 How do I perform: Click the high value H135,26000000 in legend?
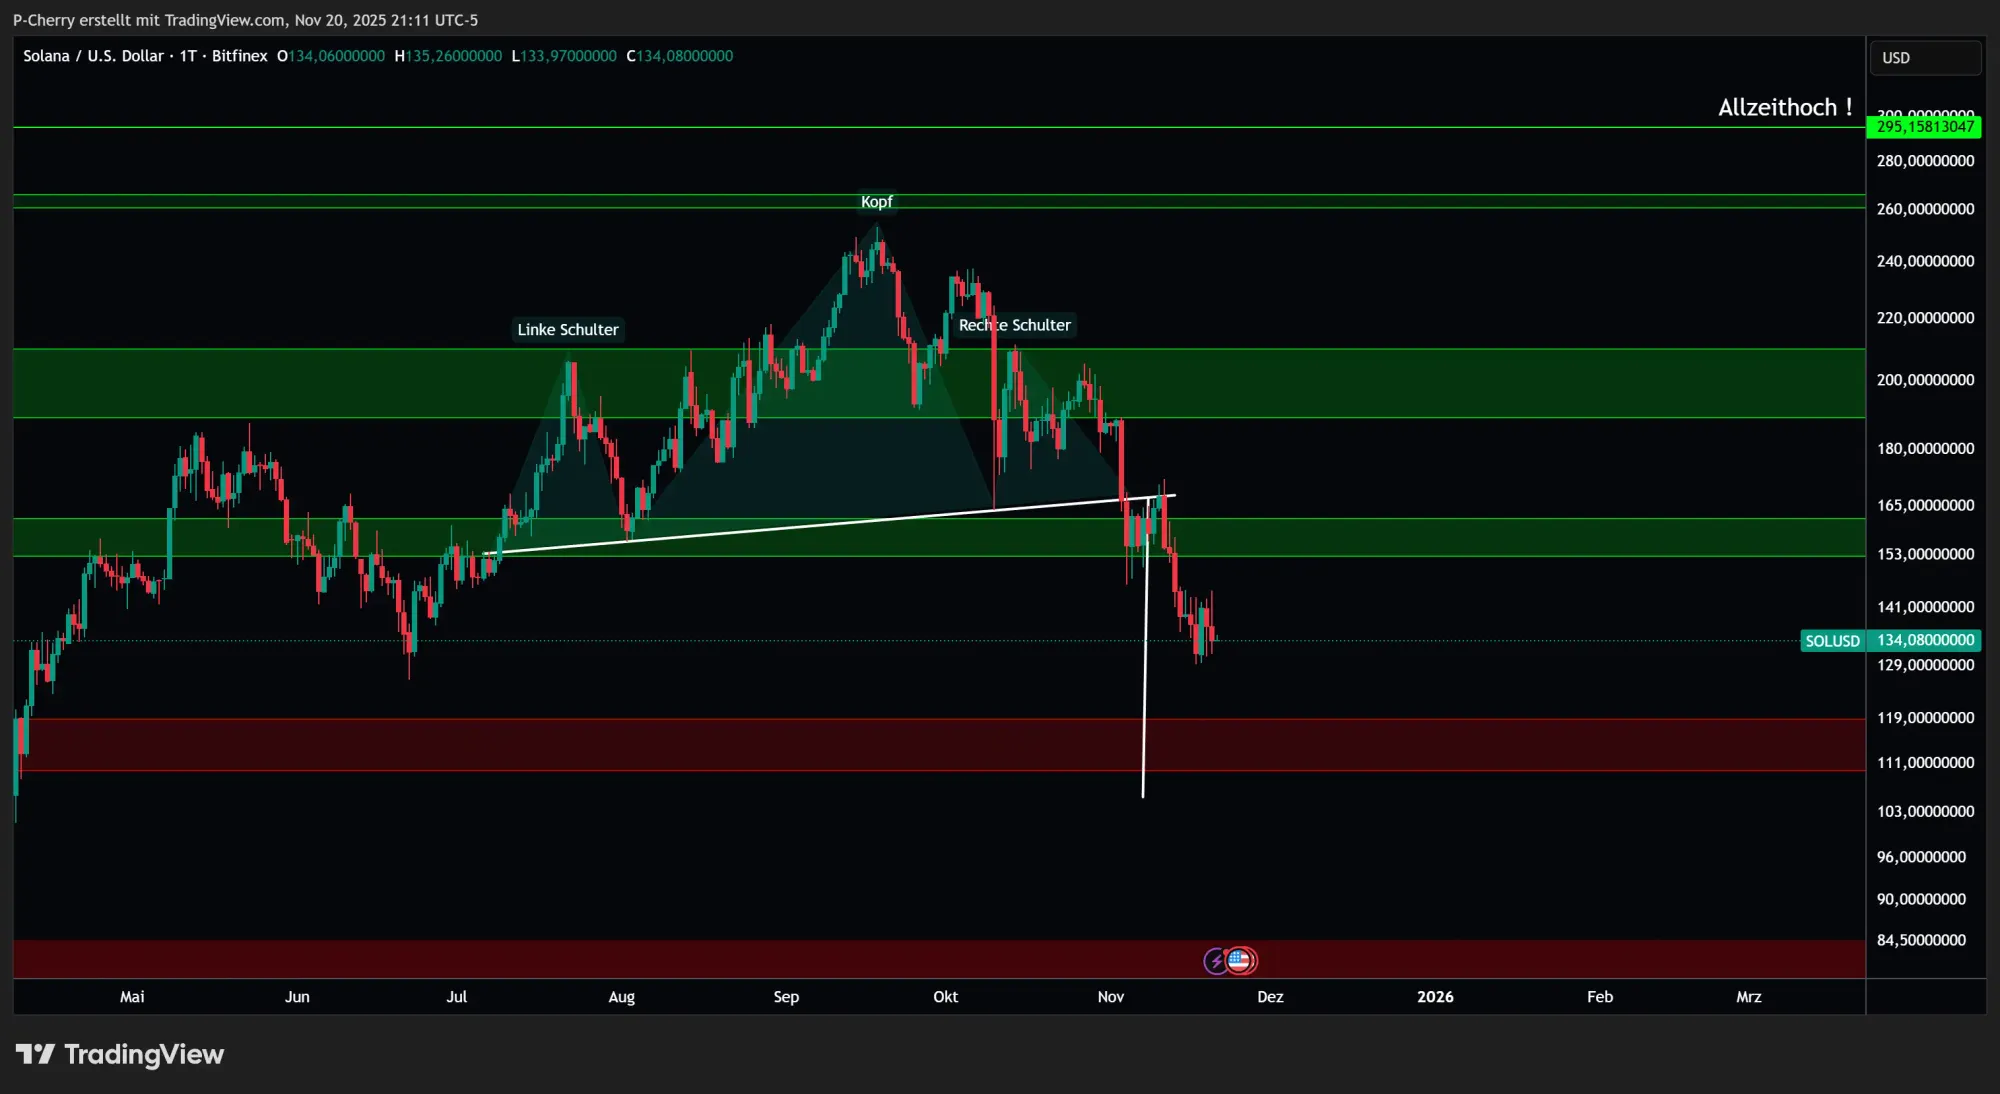tap(449, 56)
